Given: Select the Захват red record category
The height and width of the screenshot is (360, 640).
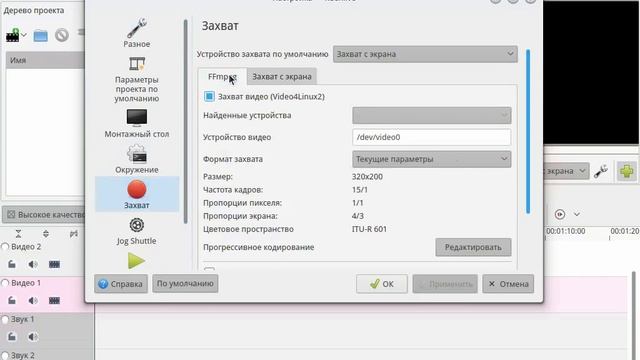Looking at the screenshot, I should [x=137, y=194].
